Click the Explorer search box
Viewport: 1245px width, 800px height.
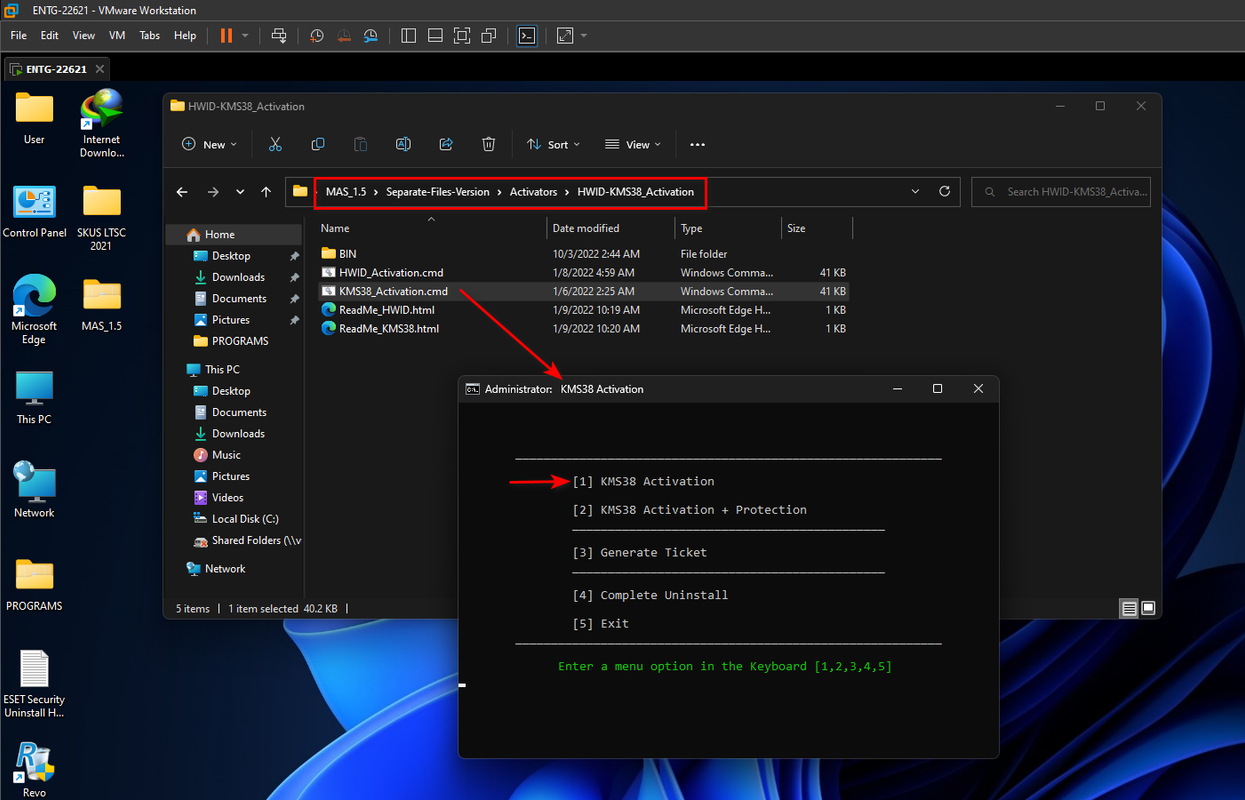(1061, 192)
